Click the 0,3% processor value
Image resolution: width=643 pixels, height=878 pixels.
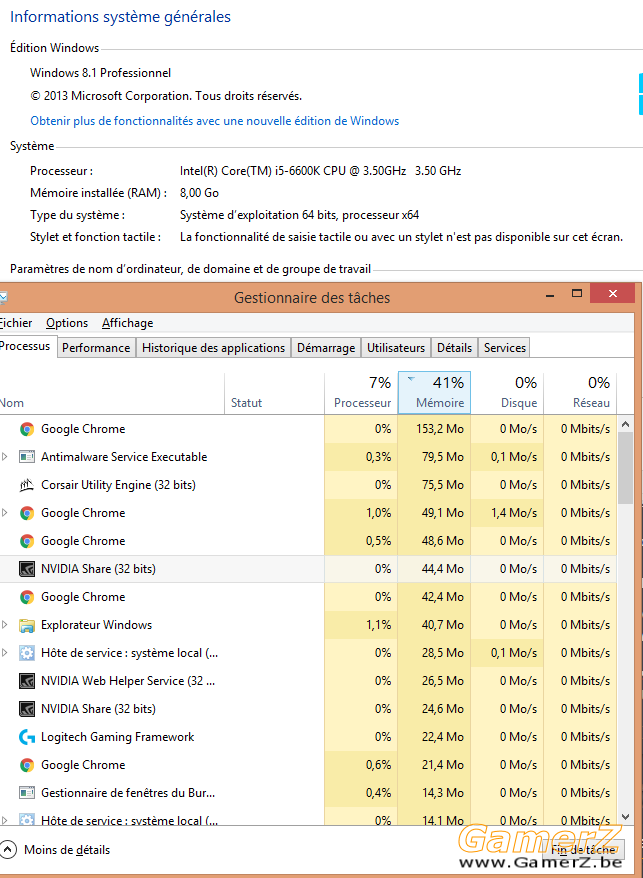click(x=379, y=457)
